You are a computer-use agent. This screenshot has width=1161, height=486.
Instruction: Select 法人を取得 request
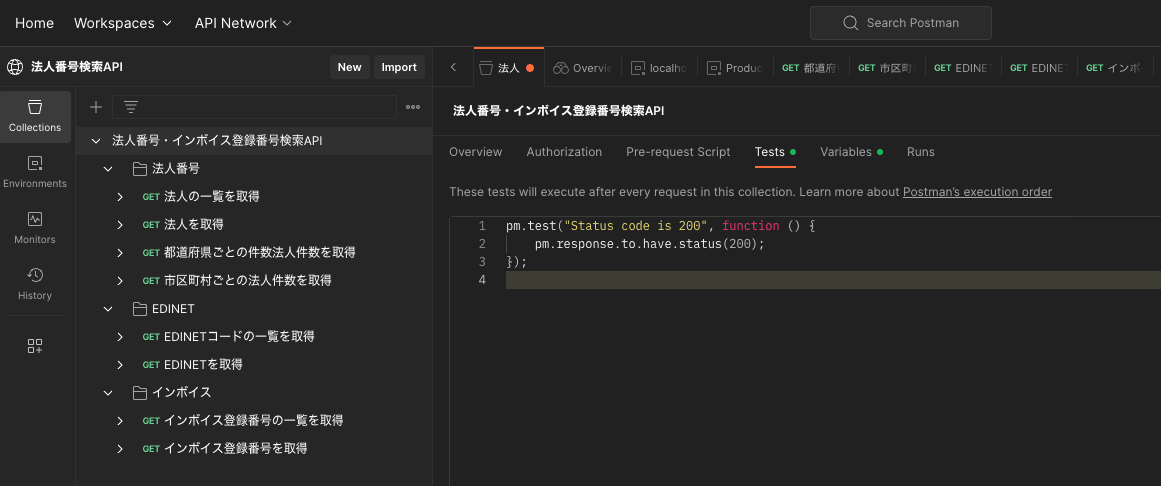(193, 224)
